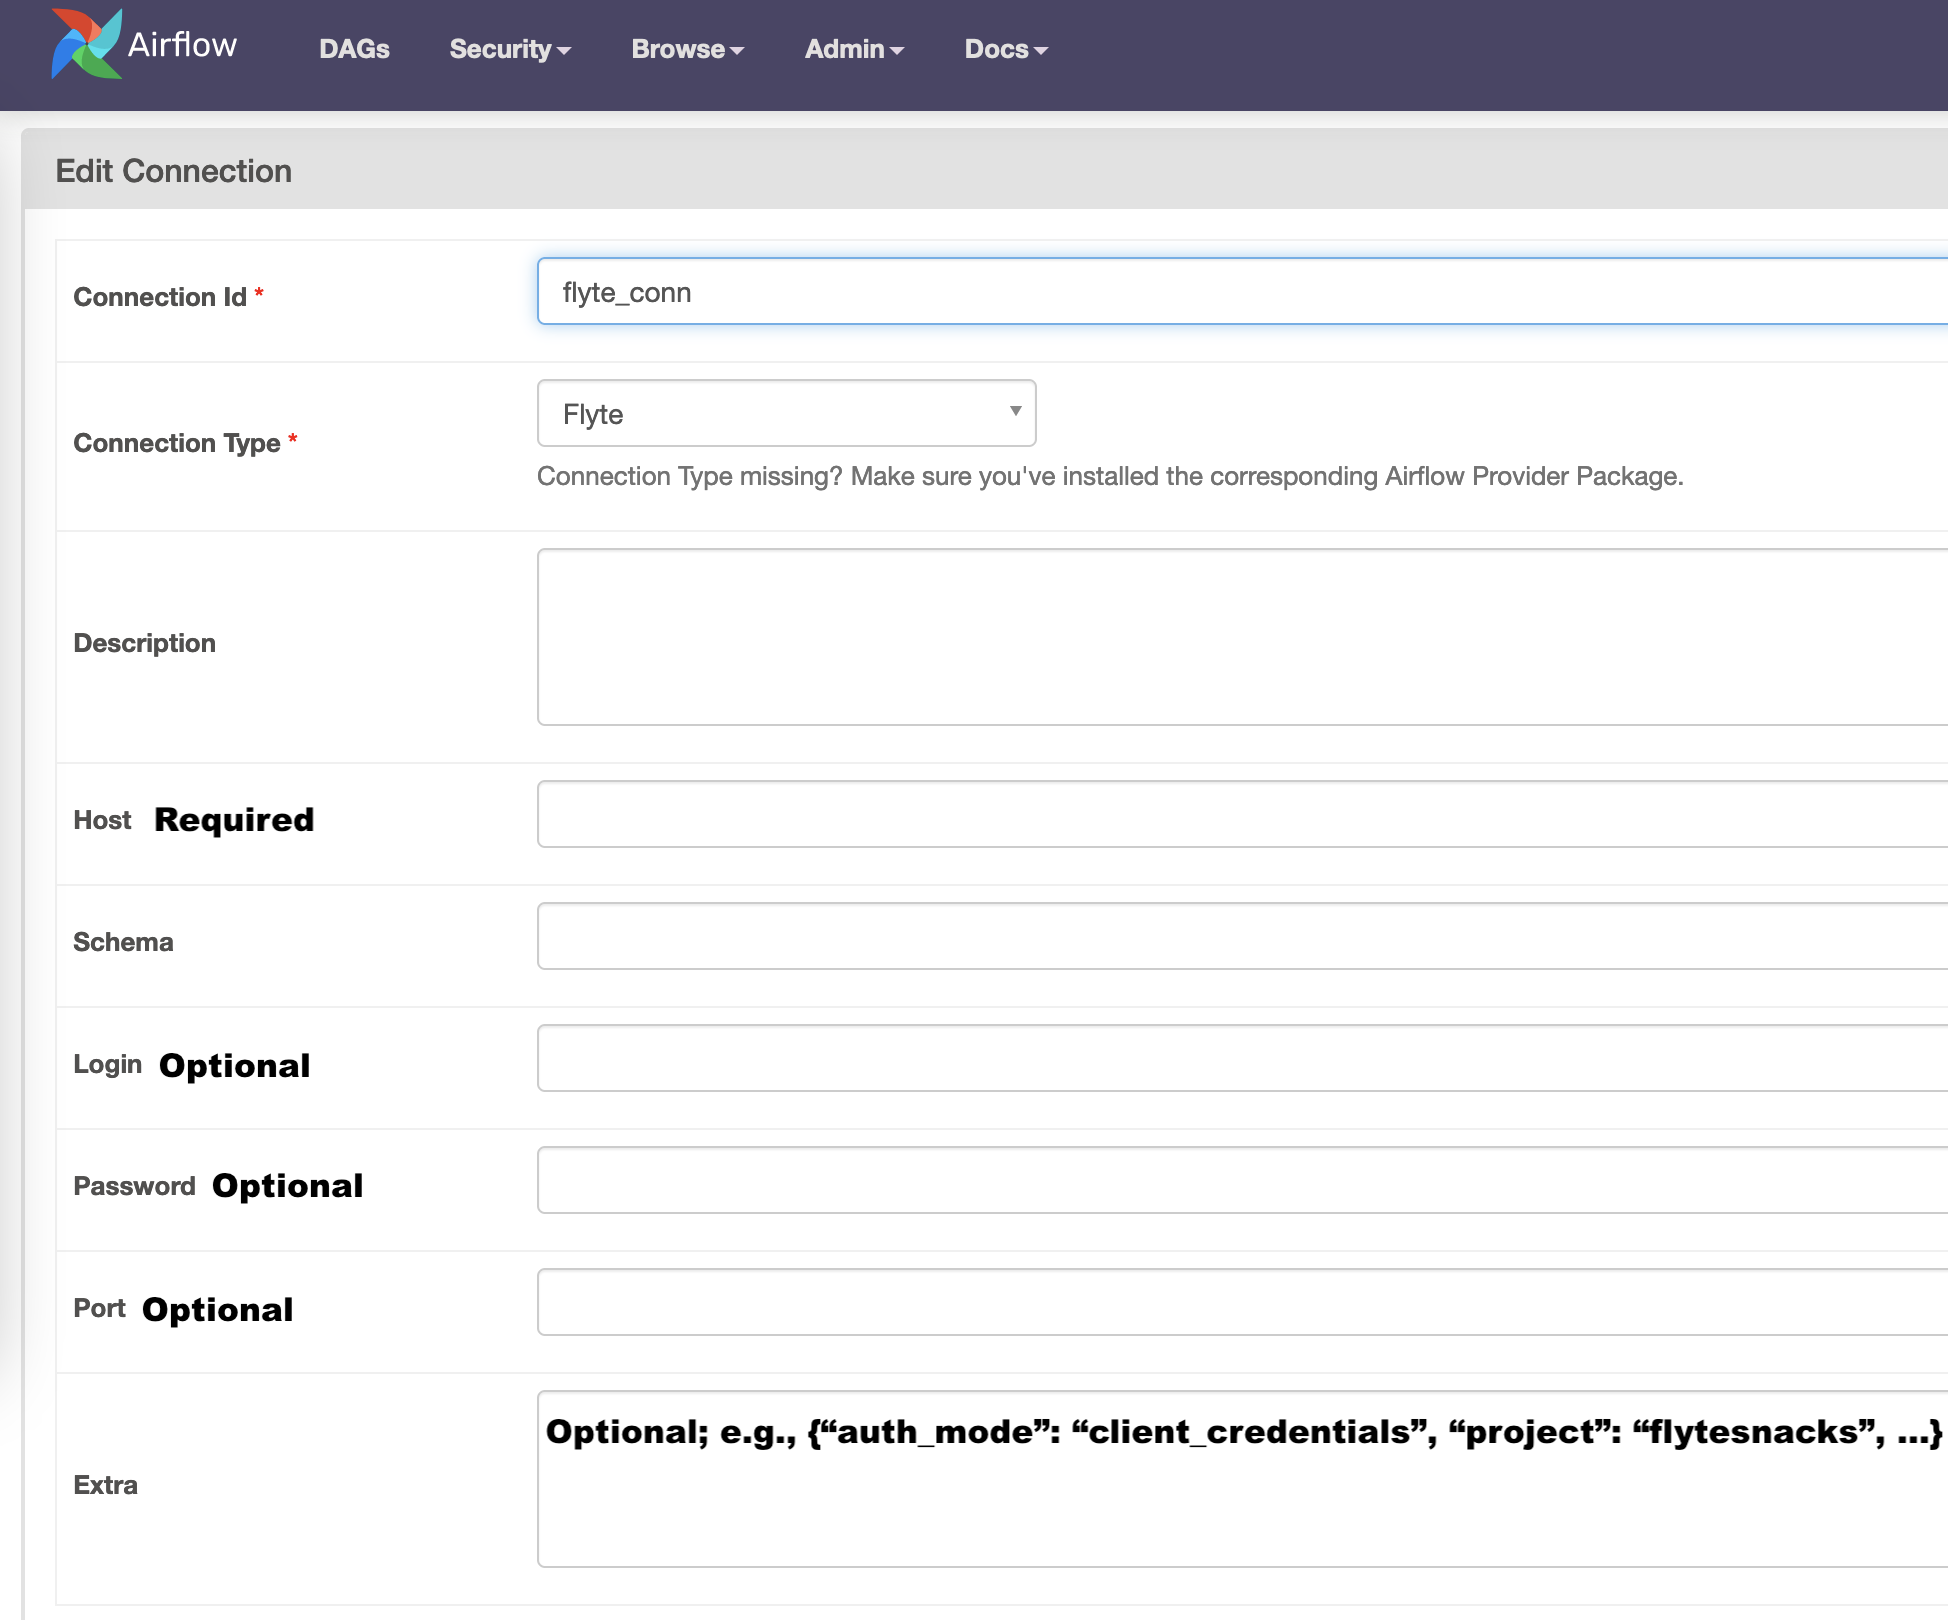Expand the Browse menu
1948x1620 pixels.
pyautogui.click(x=687, y=49)
